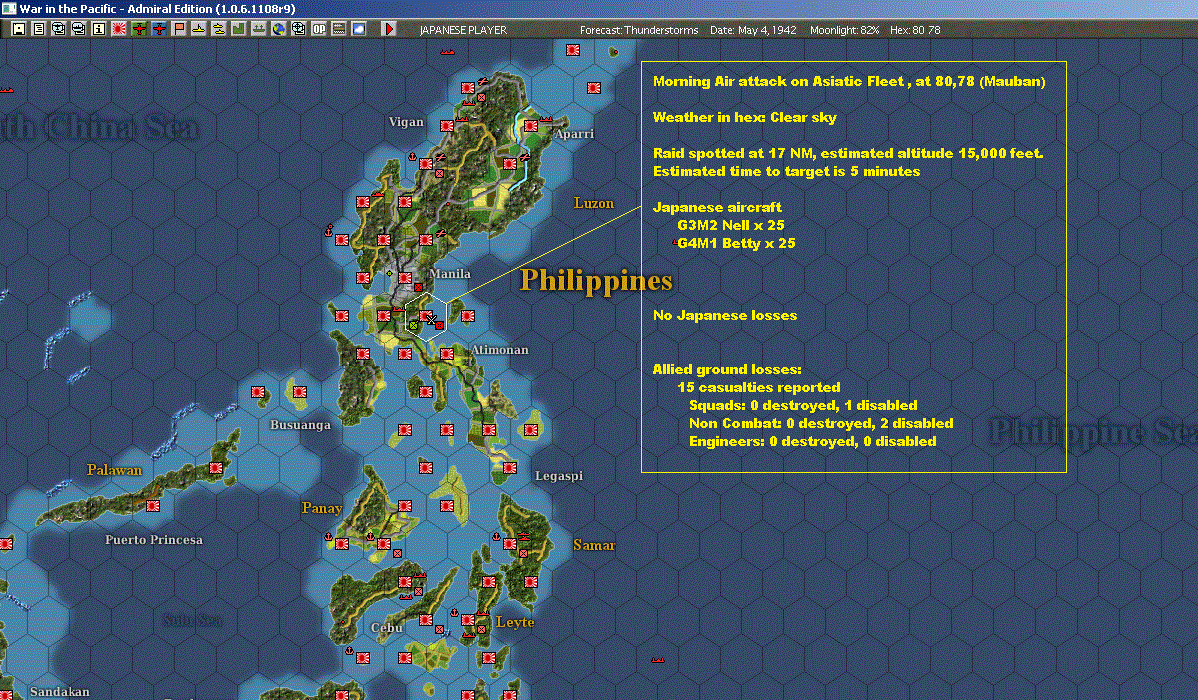Click the 'Allied ground losses:' heading
This screenshot has height=700, width=1198.
(727, 370)
